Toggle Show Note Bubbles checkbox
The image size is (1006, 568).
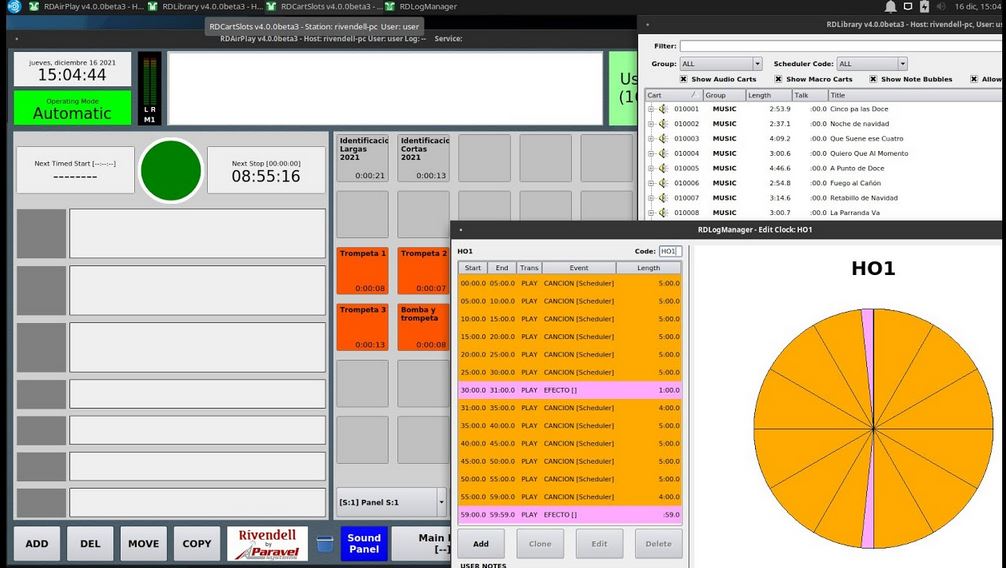point(873,79)
